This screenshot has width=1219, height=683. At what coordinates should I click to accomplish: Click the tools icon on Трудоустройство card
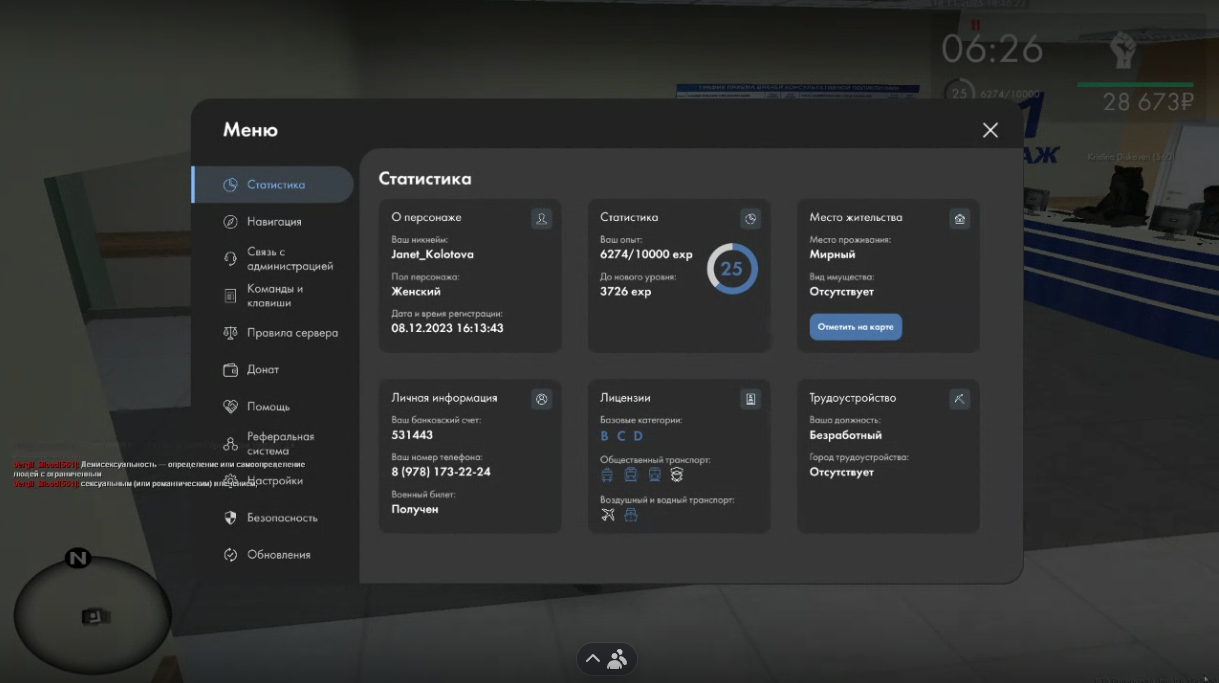pyautogui.click(x=960, y=399)
